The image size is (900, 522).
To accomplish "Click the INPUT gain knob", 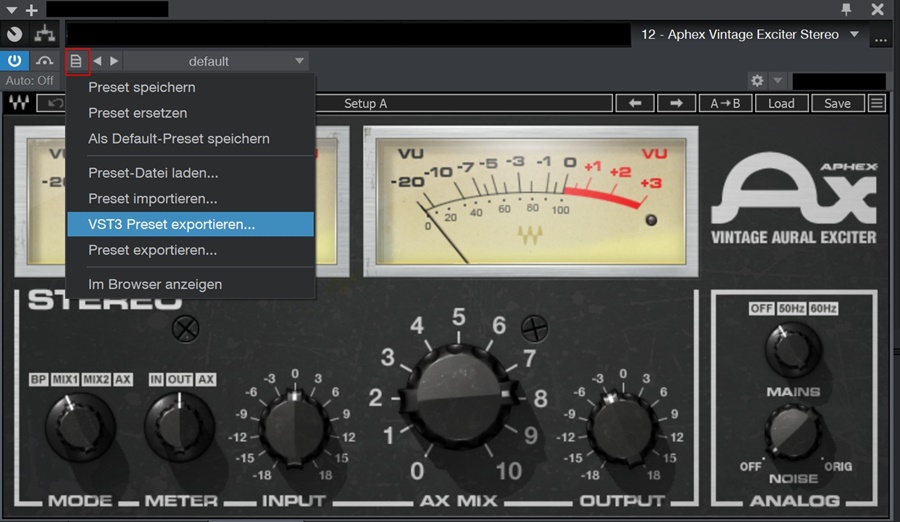I will [x=294, y=428].
